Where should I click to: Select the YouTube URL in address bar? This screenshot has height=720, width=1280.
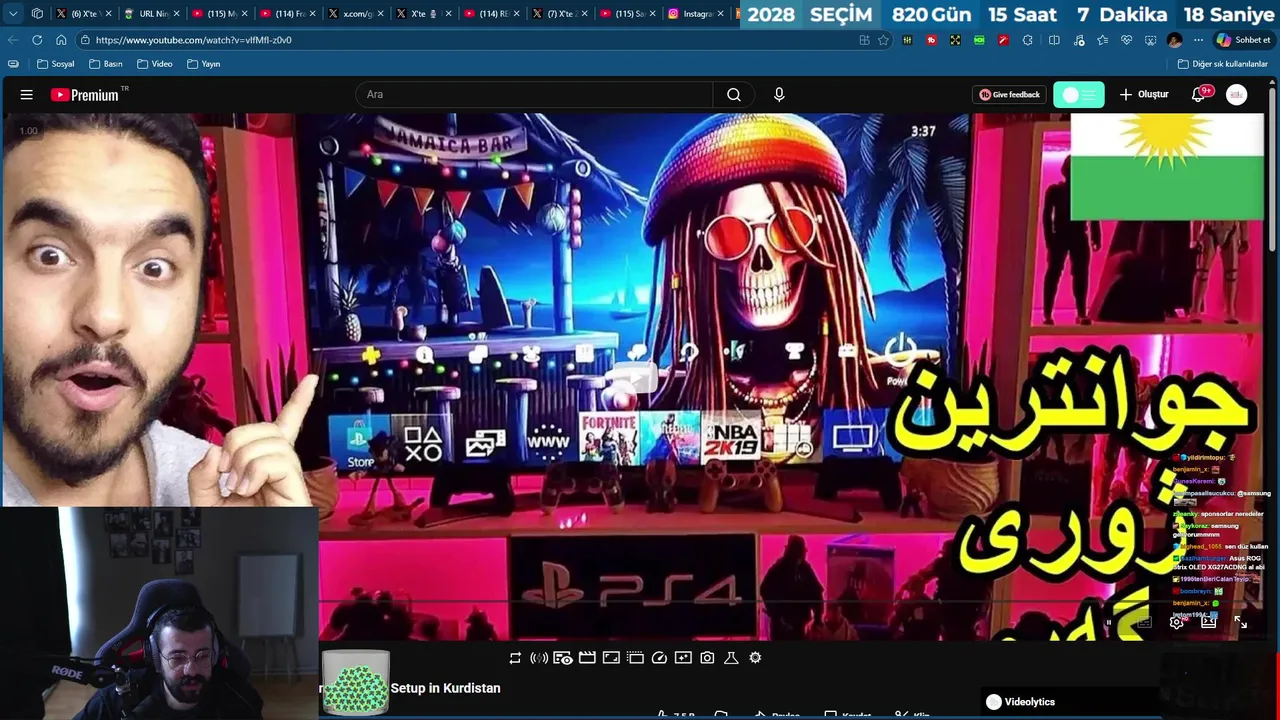pyautogui.click(x=194, y=40)
